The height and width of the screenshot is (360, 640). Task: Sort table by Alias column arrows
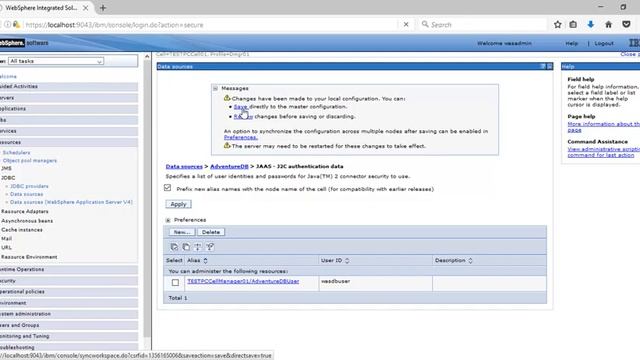(206, 260)
